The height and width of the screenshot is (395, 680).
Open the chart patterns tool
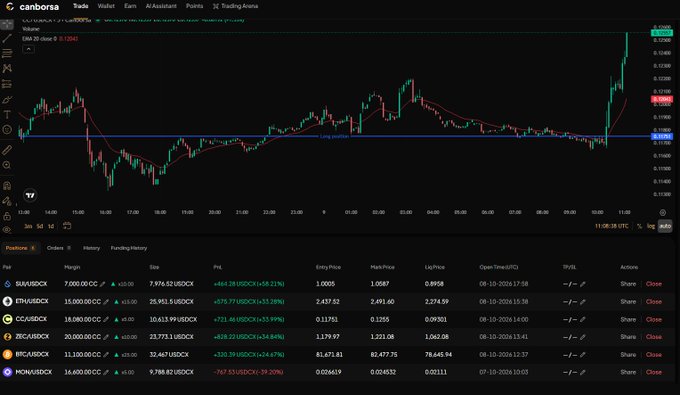tap(7, 69)
